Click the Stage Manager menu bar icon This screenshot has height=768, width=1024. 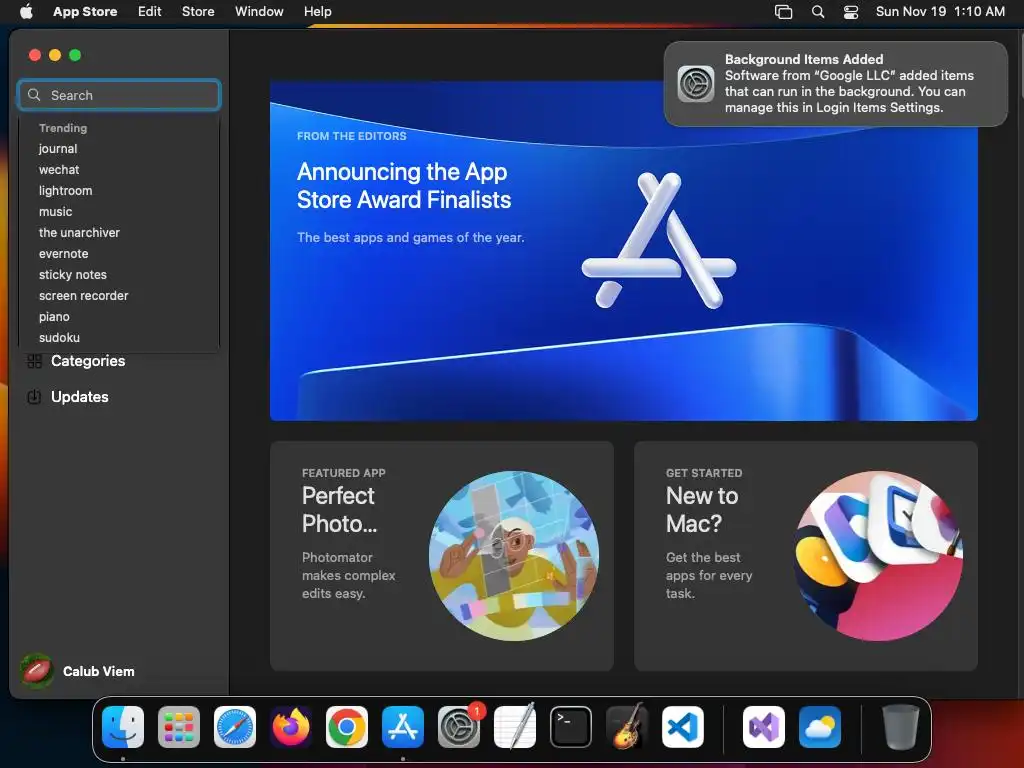point(784,11)
